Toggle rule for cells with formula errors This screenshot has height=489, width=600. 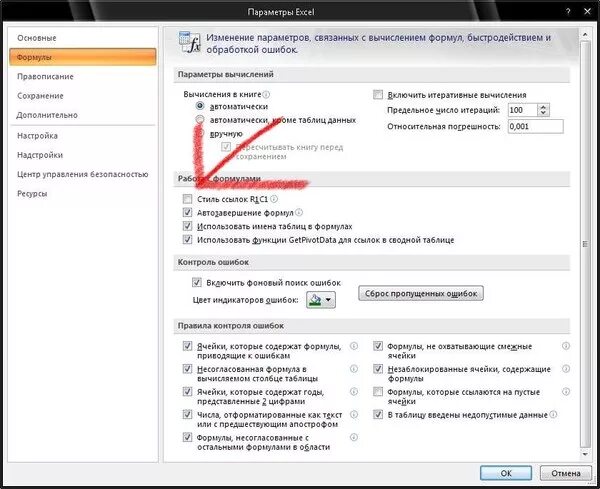(187, 346)
